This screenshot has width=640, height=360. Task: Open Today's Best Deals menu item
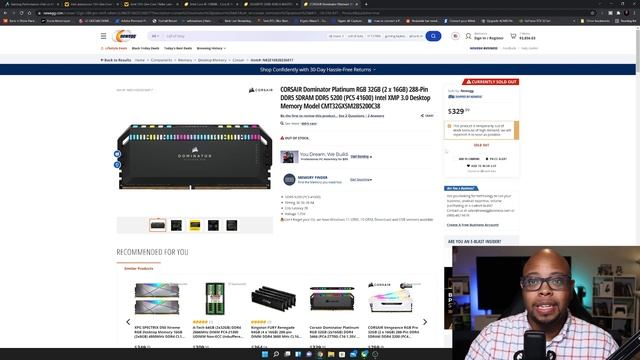point(178,48)
